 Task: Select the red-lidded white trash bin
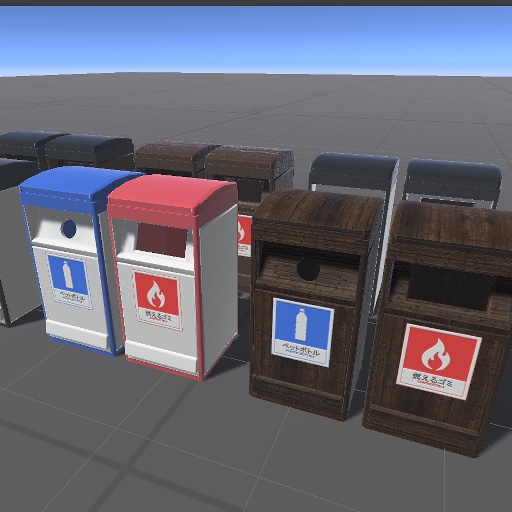click(x=173, y=277)
